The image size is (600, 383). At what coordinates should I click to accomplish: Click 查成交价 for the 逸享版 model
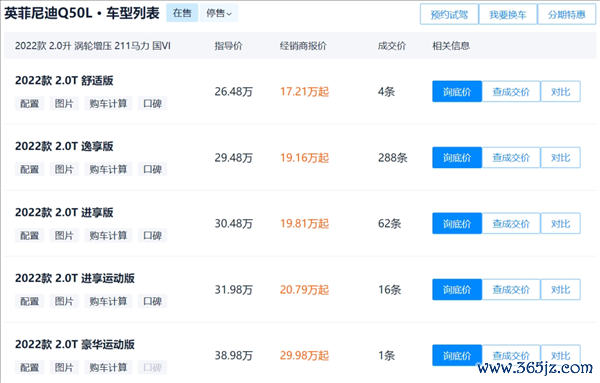point(511,158)
